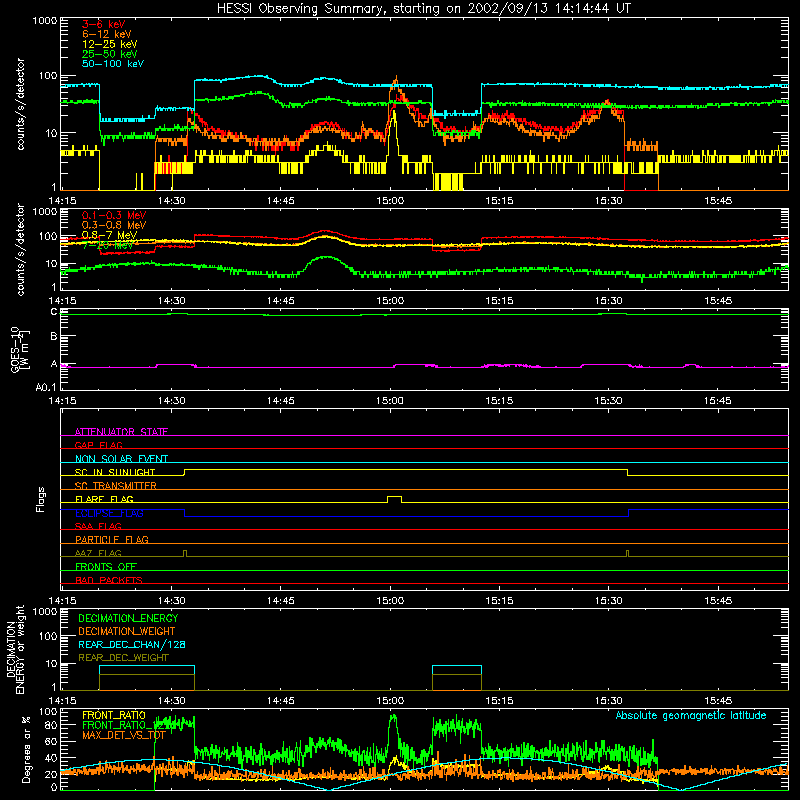Screen dimensions: 800x800
Task: Select the green FRONTS_OFF flag label
Action: tap(106, 567)
